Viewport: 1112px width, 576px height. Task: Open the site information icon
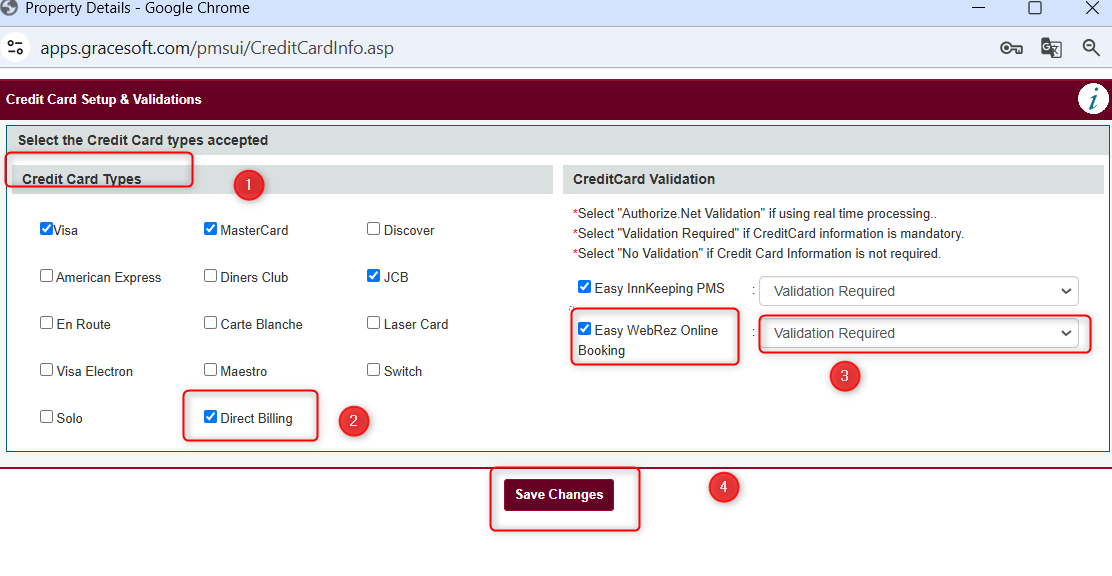click(x=15, y=48)
